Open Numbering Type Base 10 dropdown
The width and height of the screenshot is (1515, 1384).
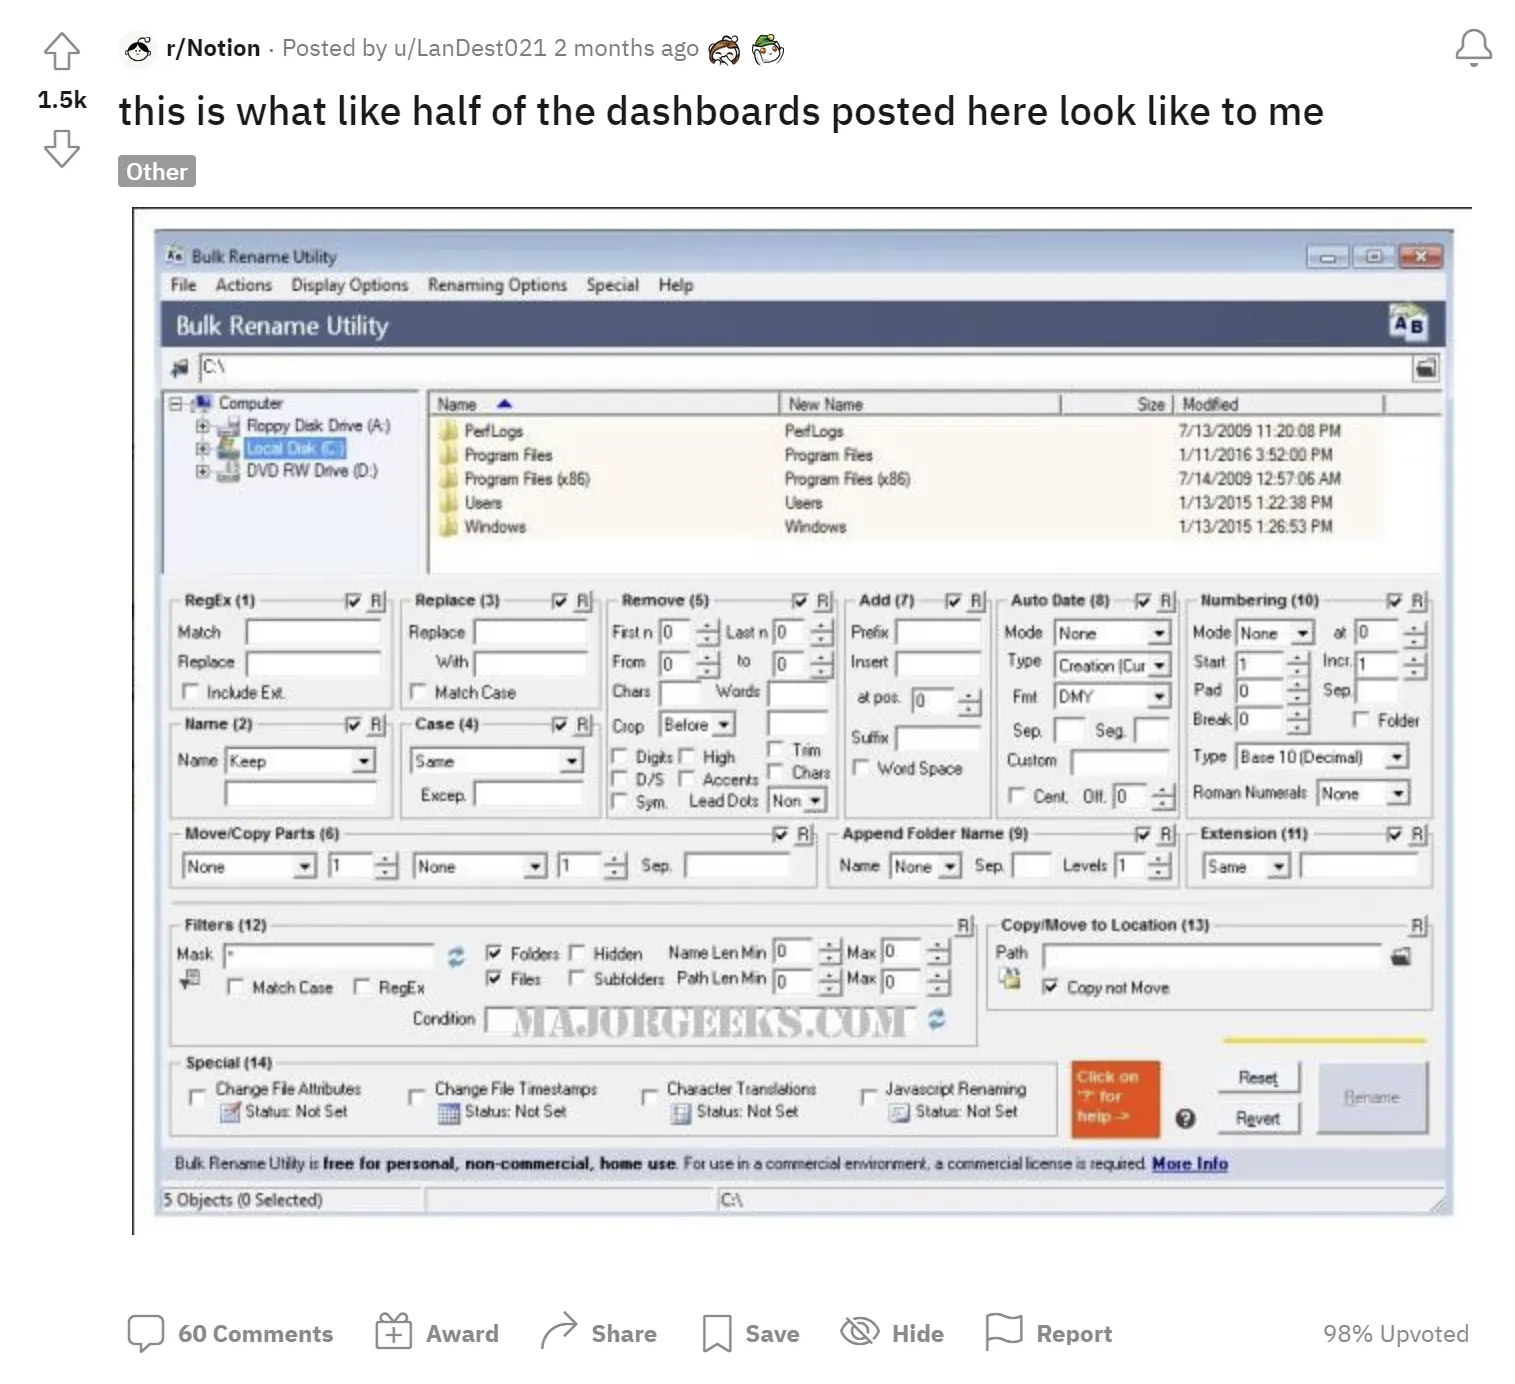1321,757
